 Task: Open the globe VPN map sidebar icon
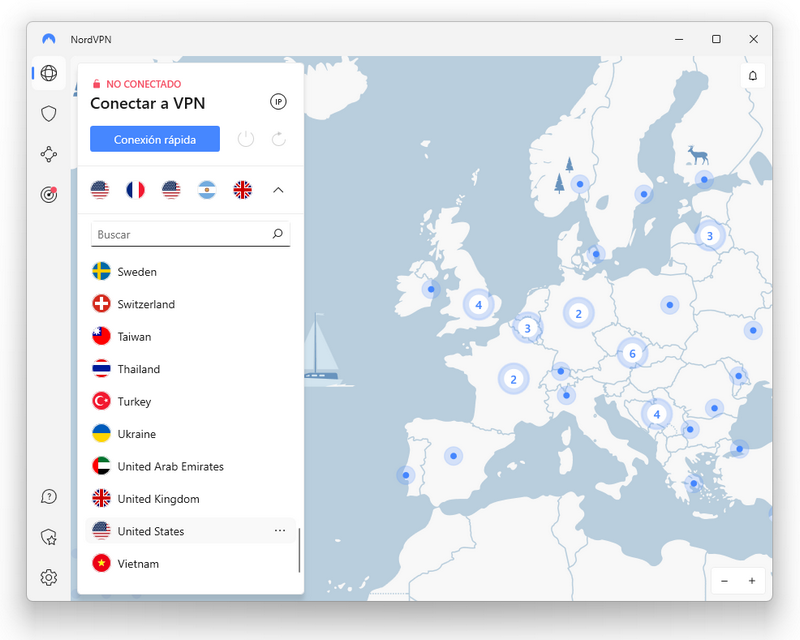pyautogui.click(x=49, y=73)
